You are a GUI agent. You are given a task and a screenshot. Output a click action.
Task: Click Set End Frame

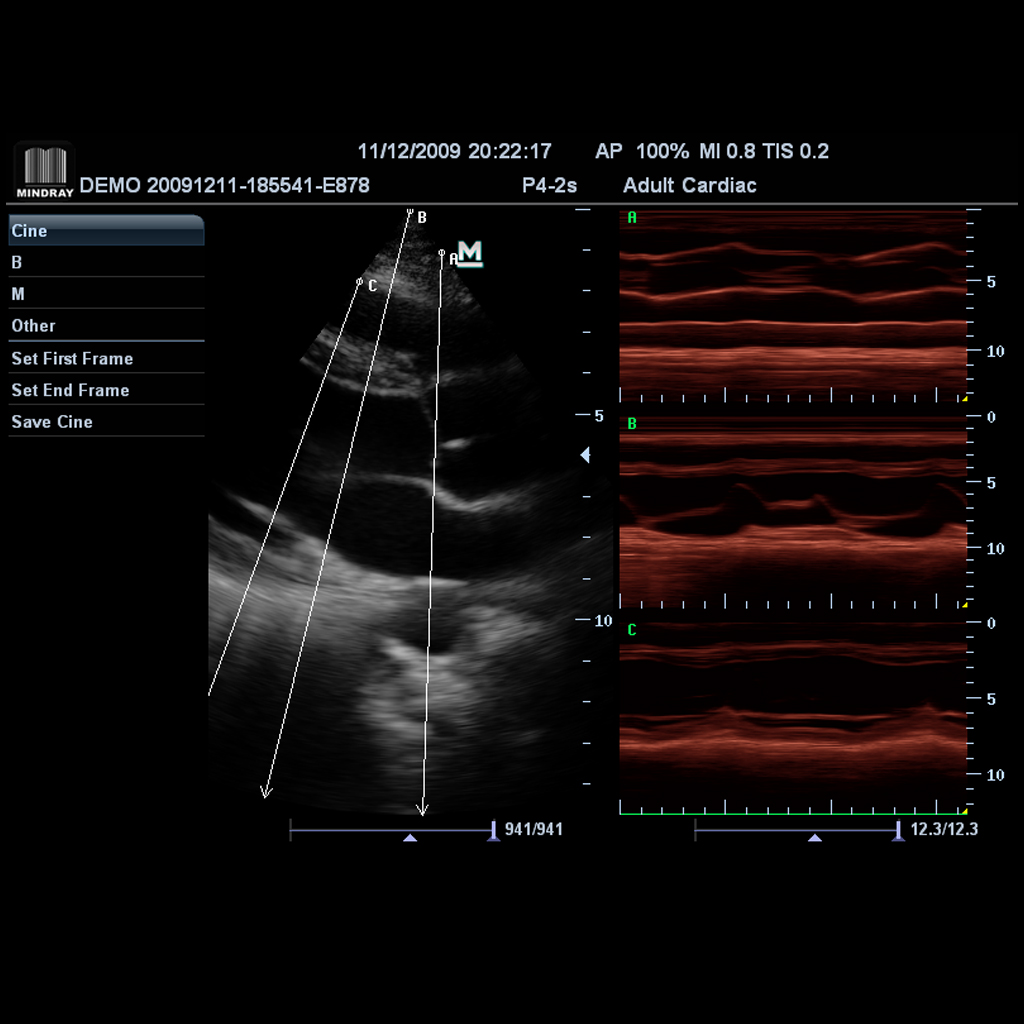tap(103, 390)
